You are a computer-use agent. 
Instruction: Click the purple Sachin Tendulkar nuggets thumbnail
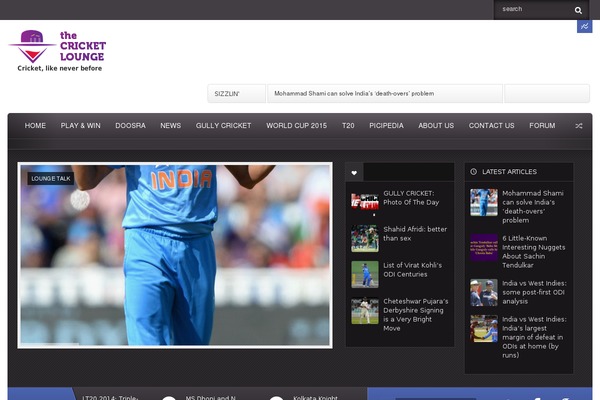(484, 248)
